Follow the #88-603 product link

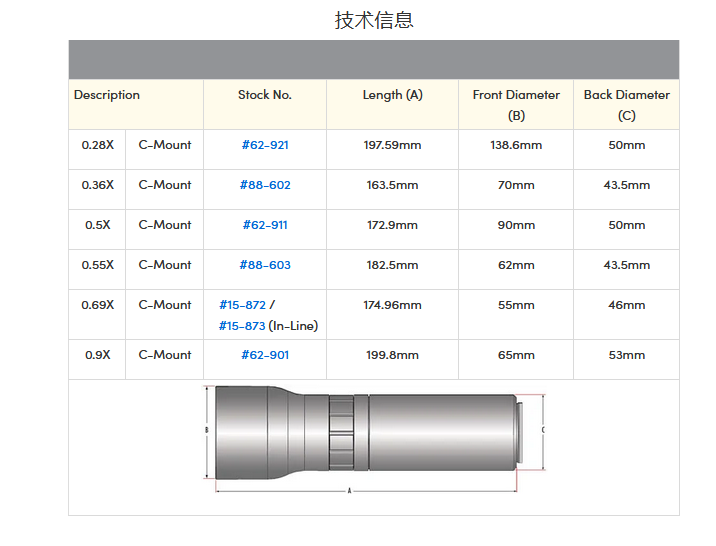click(265, 265)
